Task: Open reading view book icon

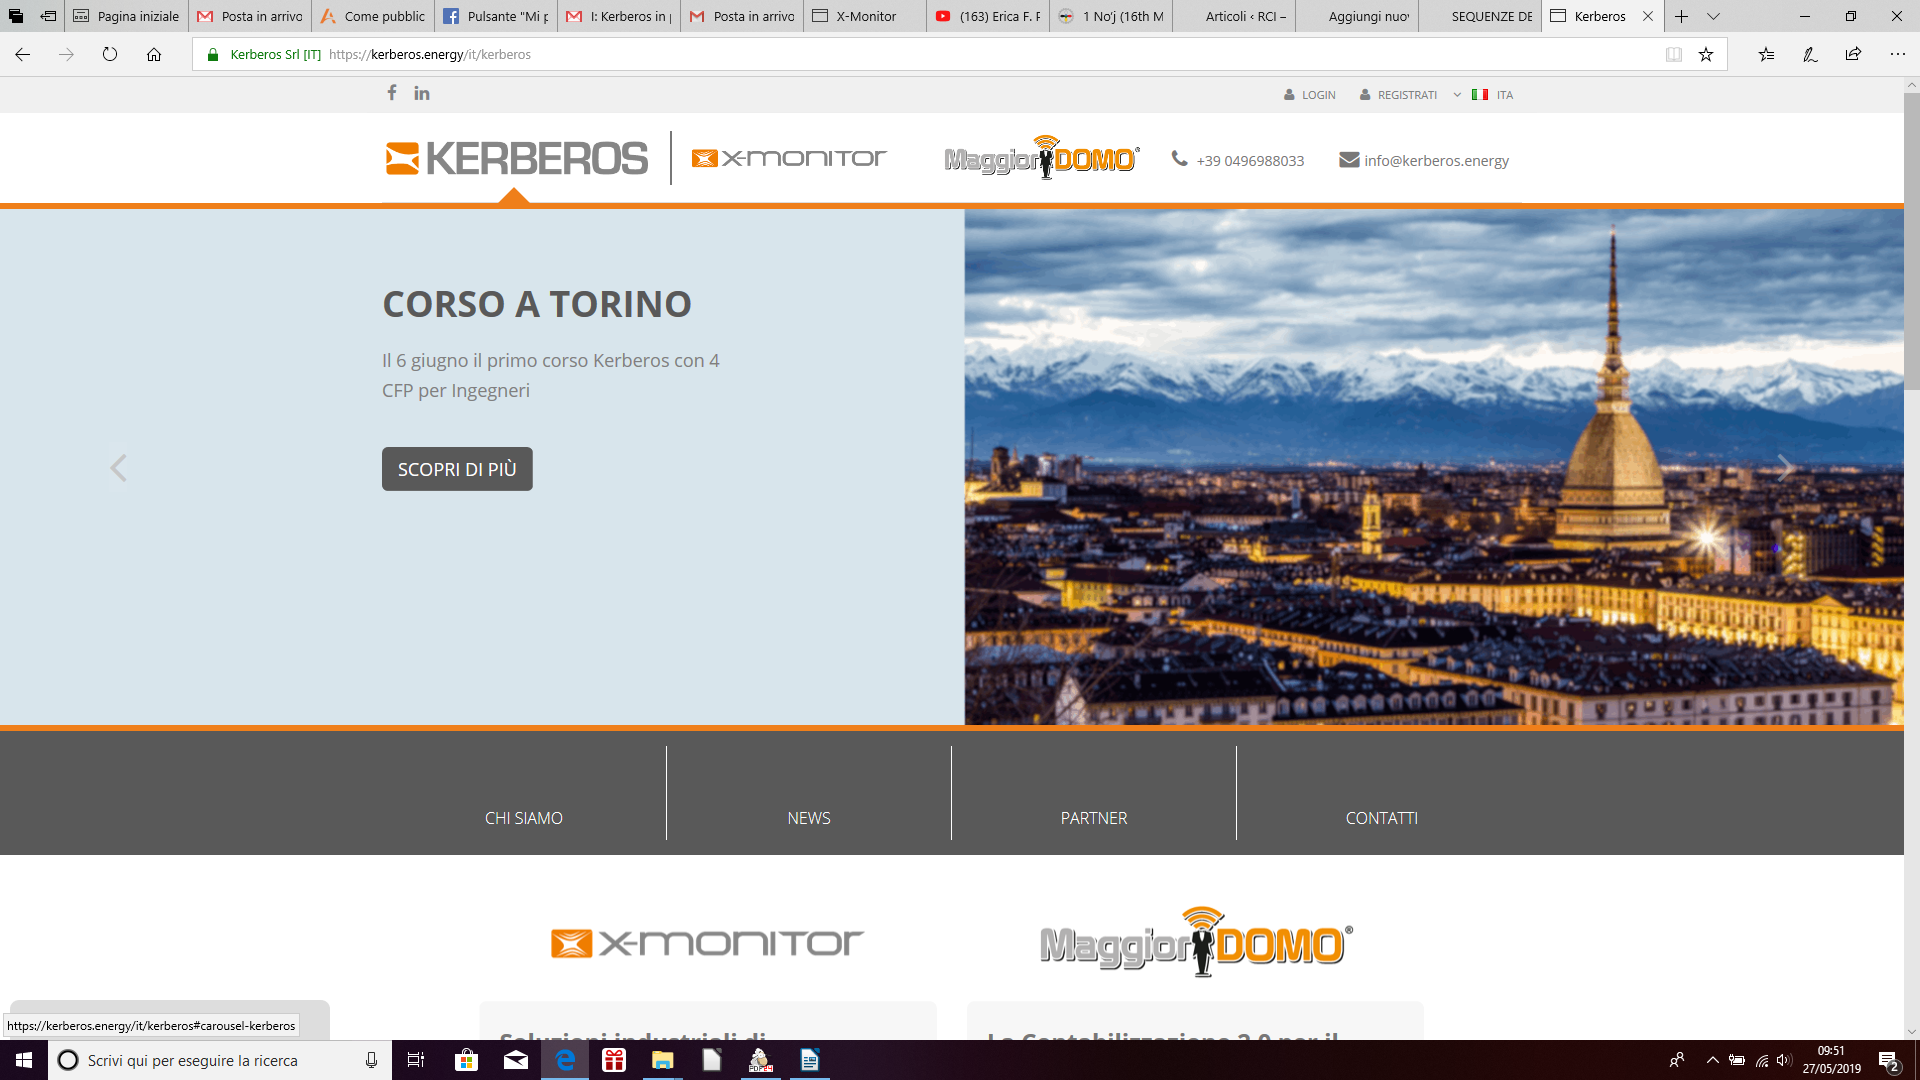Action: coord(1673,55)
